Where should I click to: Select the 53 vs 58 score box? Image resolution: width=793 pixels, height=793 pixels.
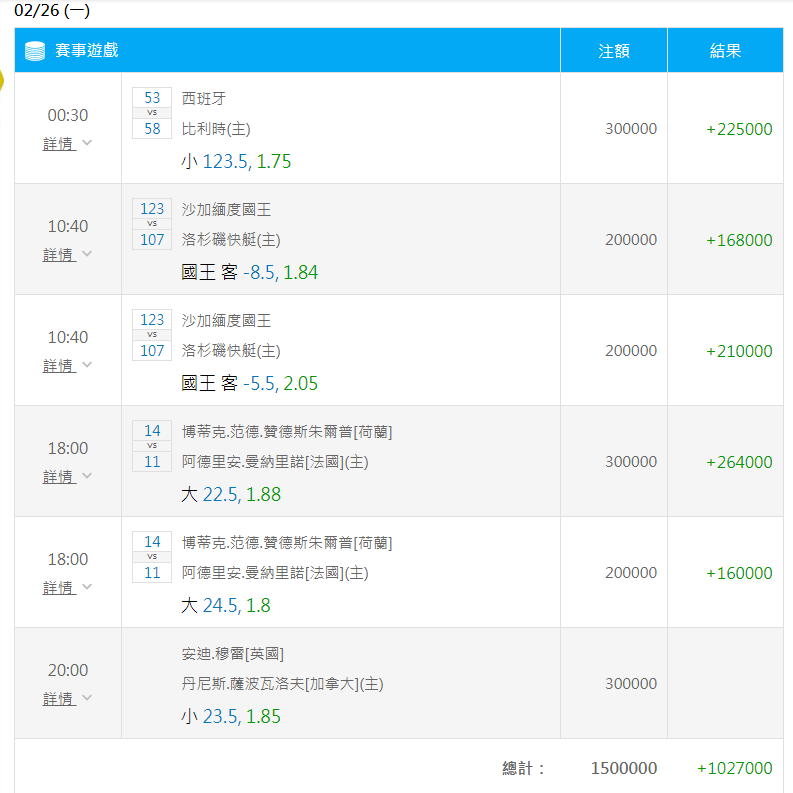tap(152, 113)
